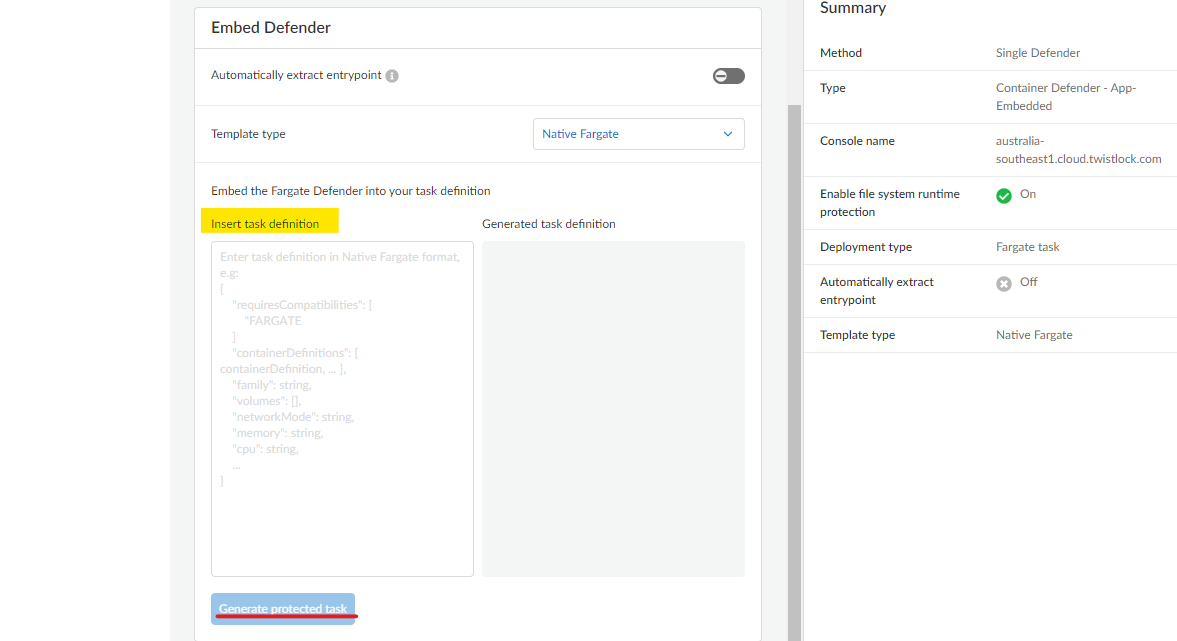
Task: Click 'Fargate task' deployment type value
Action: (x=1028, y=247)
